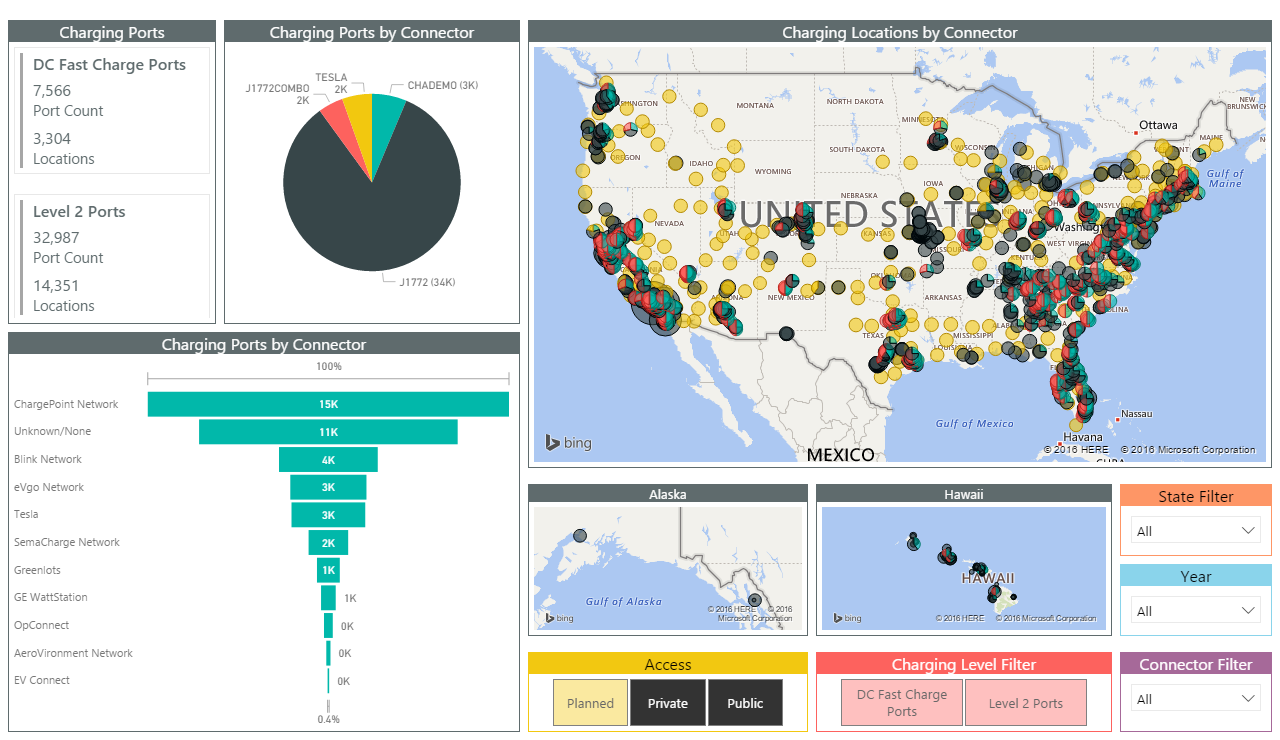Click the Charging Locations by Connector title
The image size is (1280, 740).
click(x=900, y=33)
